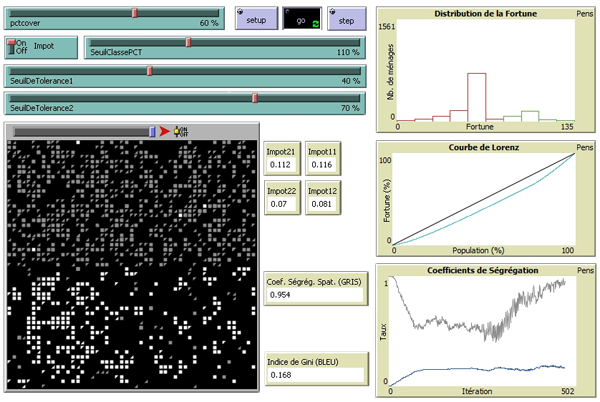
Task: Click the tall red histogram bar
Action: pyautogui.click(x=476, y=97)
